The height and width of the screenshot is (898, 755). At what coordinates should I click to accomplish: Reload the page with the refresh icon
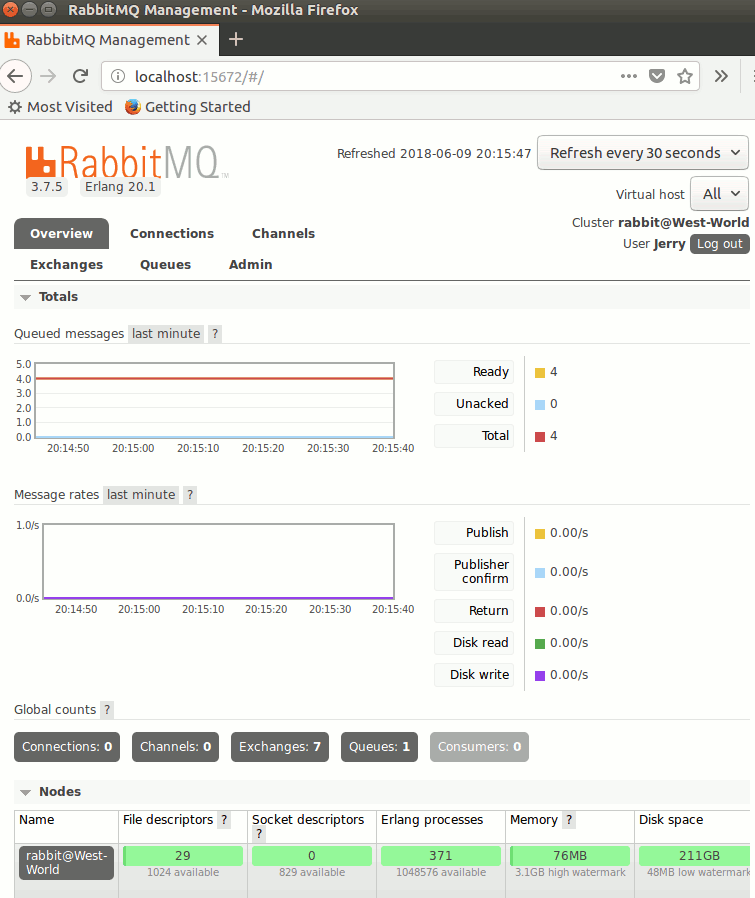tap(80, 76)
